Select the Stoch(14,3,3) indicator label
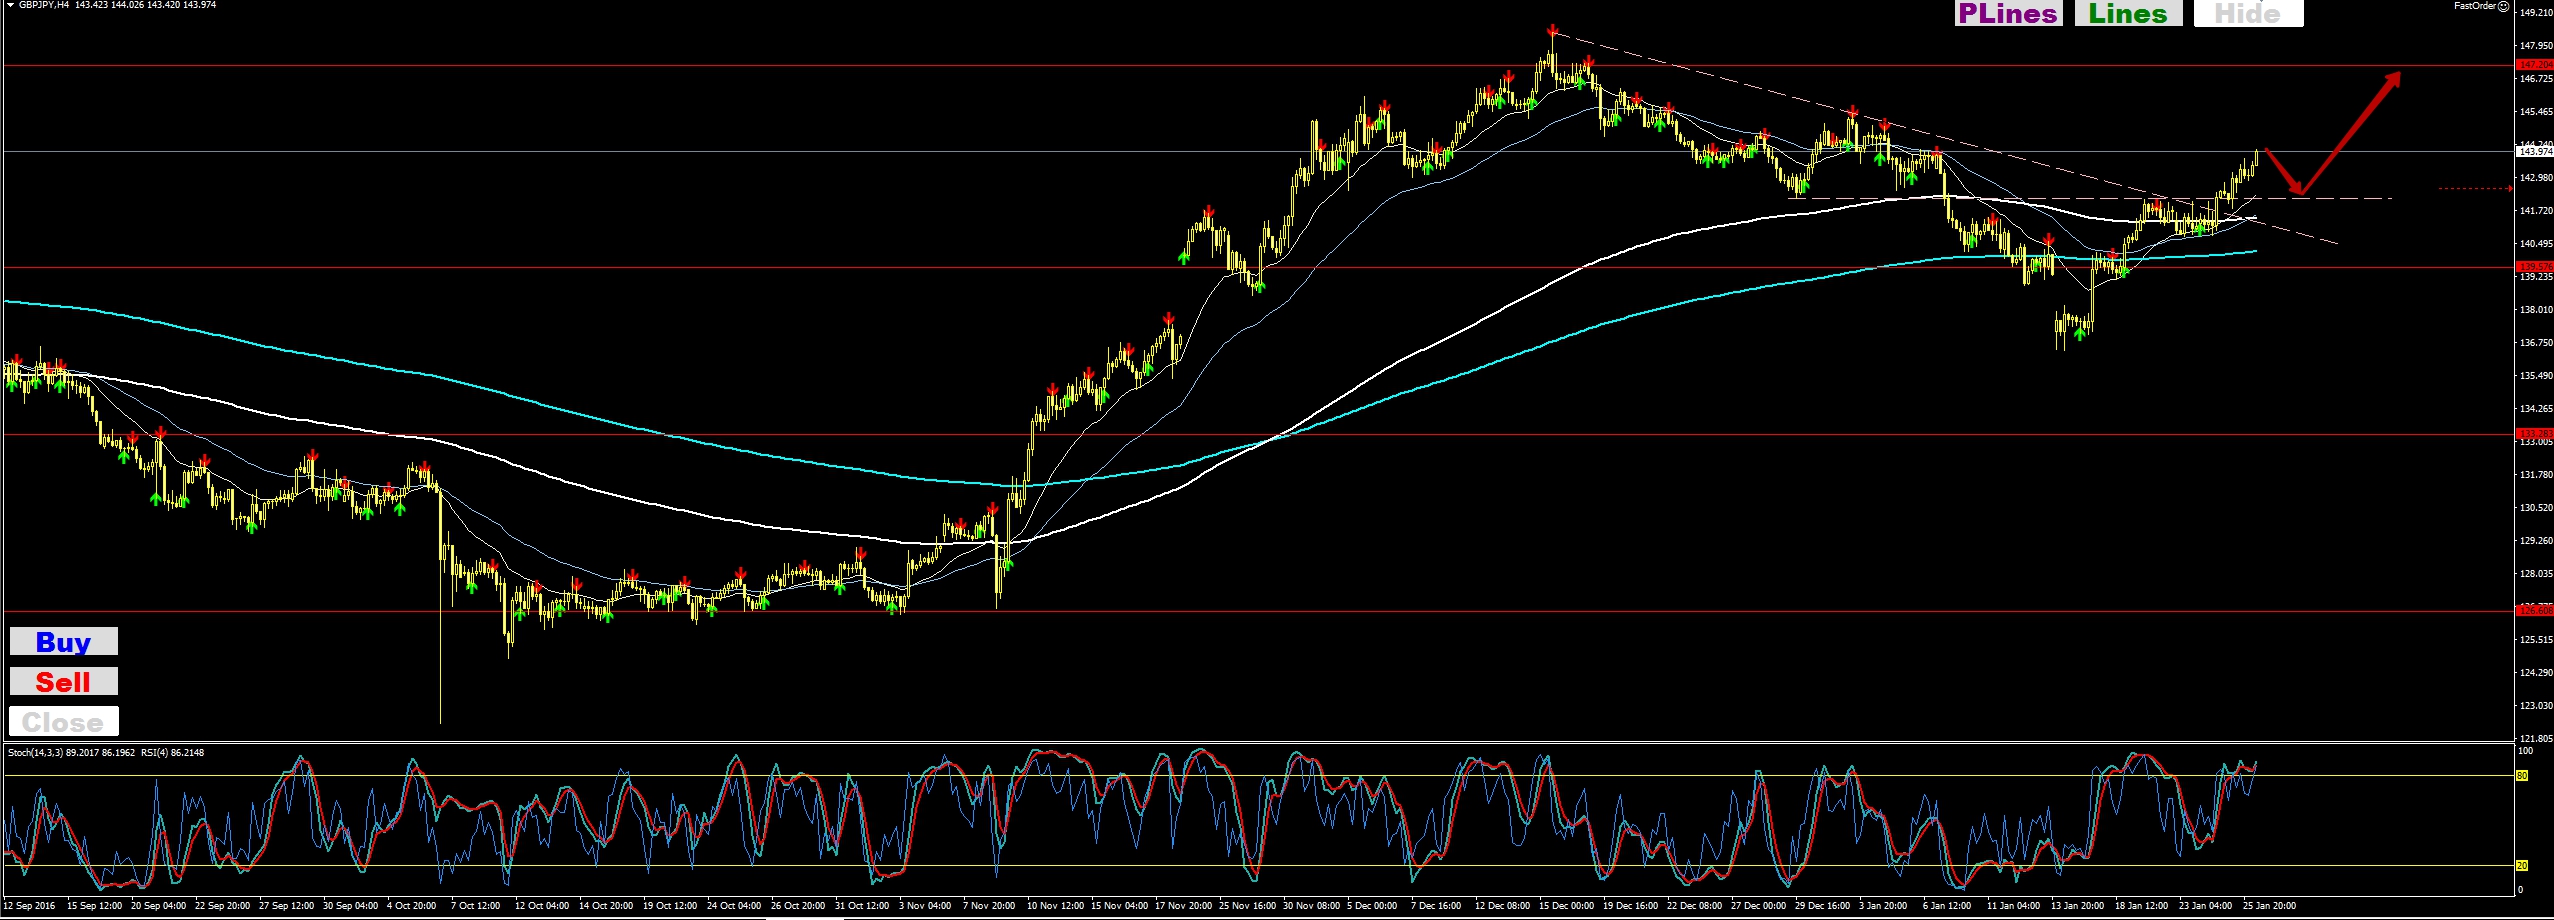The height and width of the screenshot is (920, 2554). coord(35,752)
